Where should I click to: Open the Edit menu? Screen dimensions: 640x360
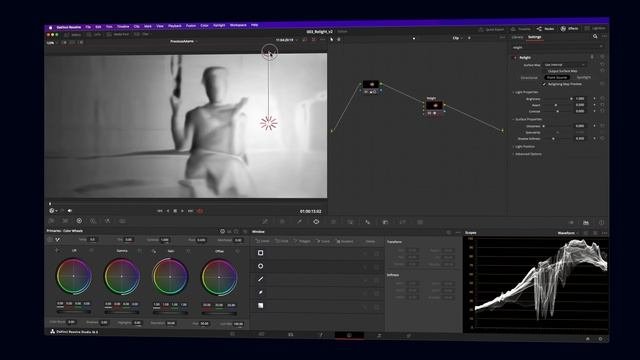tap(98, 27)
